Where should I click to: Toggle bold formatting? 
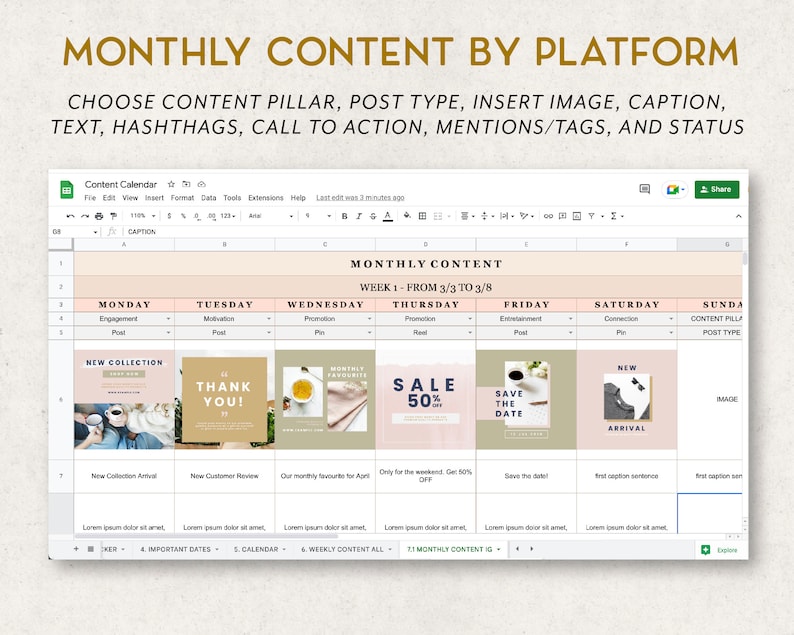pyautogui.click(x=344, y=216)
